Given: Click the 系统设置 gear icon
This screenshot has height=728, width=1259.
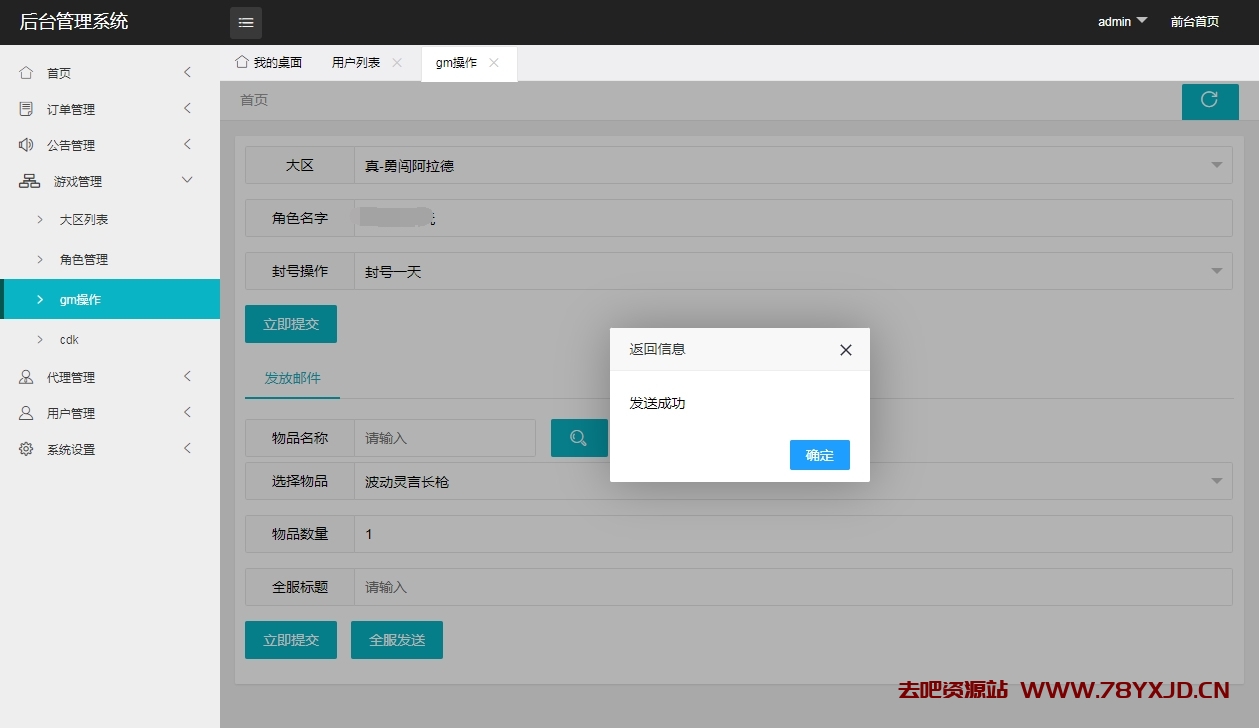Looking at the screenshot, I should 26,449.
